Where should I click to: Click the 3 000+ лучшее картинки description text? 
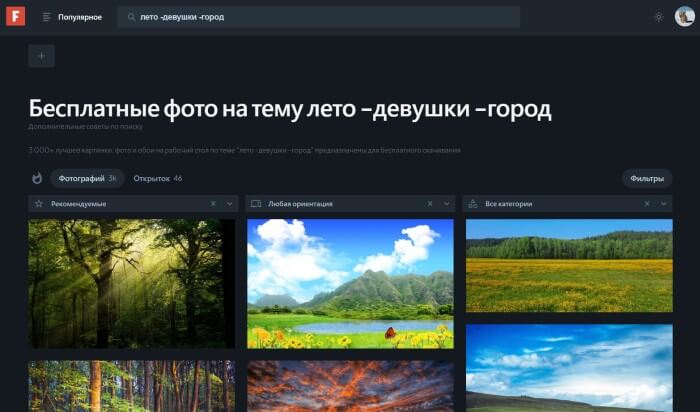coord(244,150)
